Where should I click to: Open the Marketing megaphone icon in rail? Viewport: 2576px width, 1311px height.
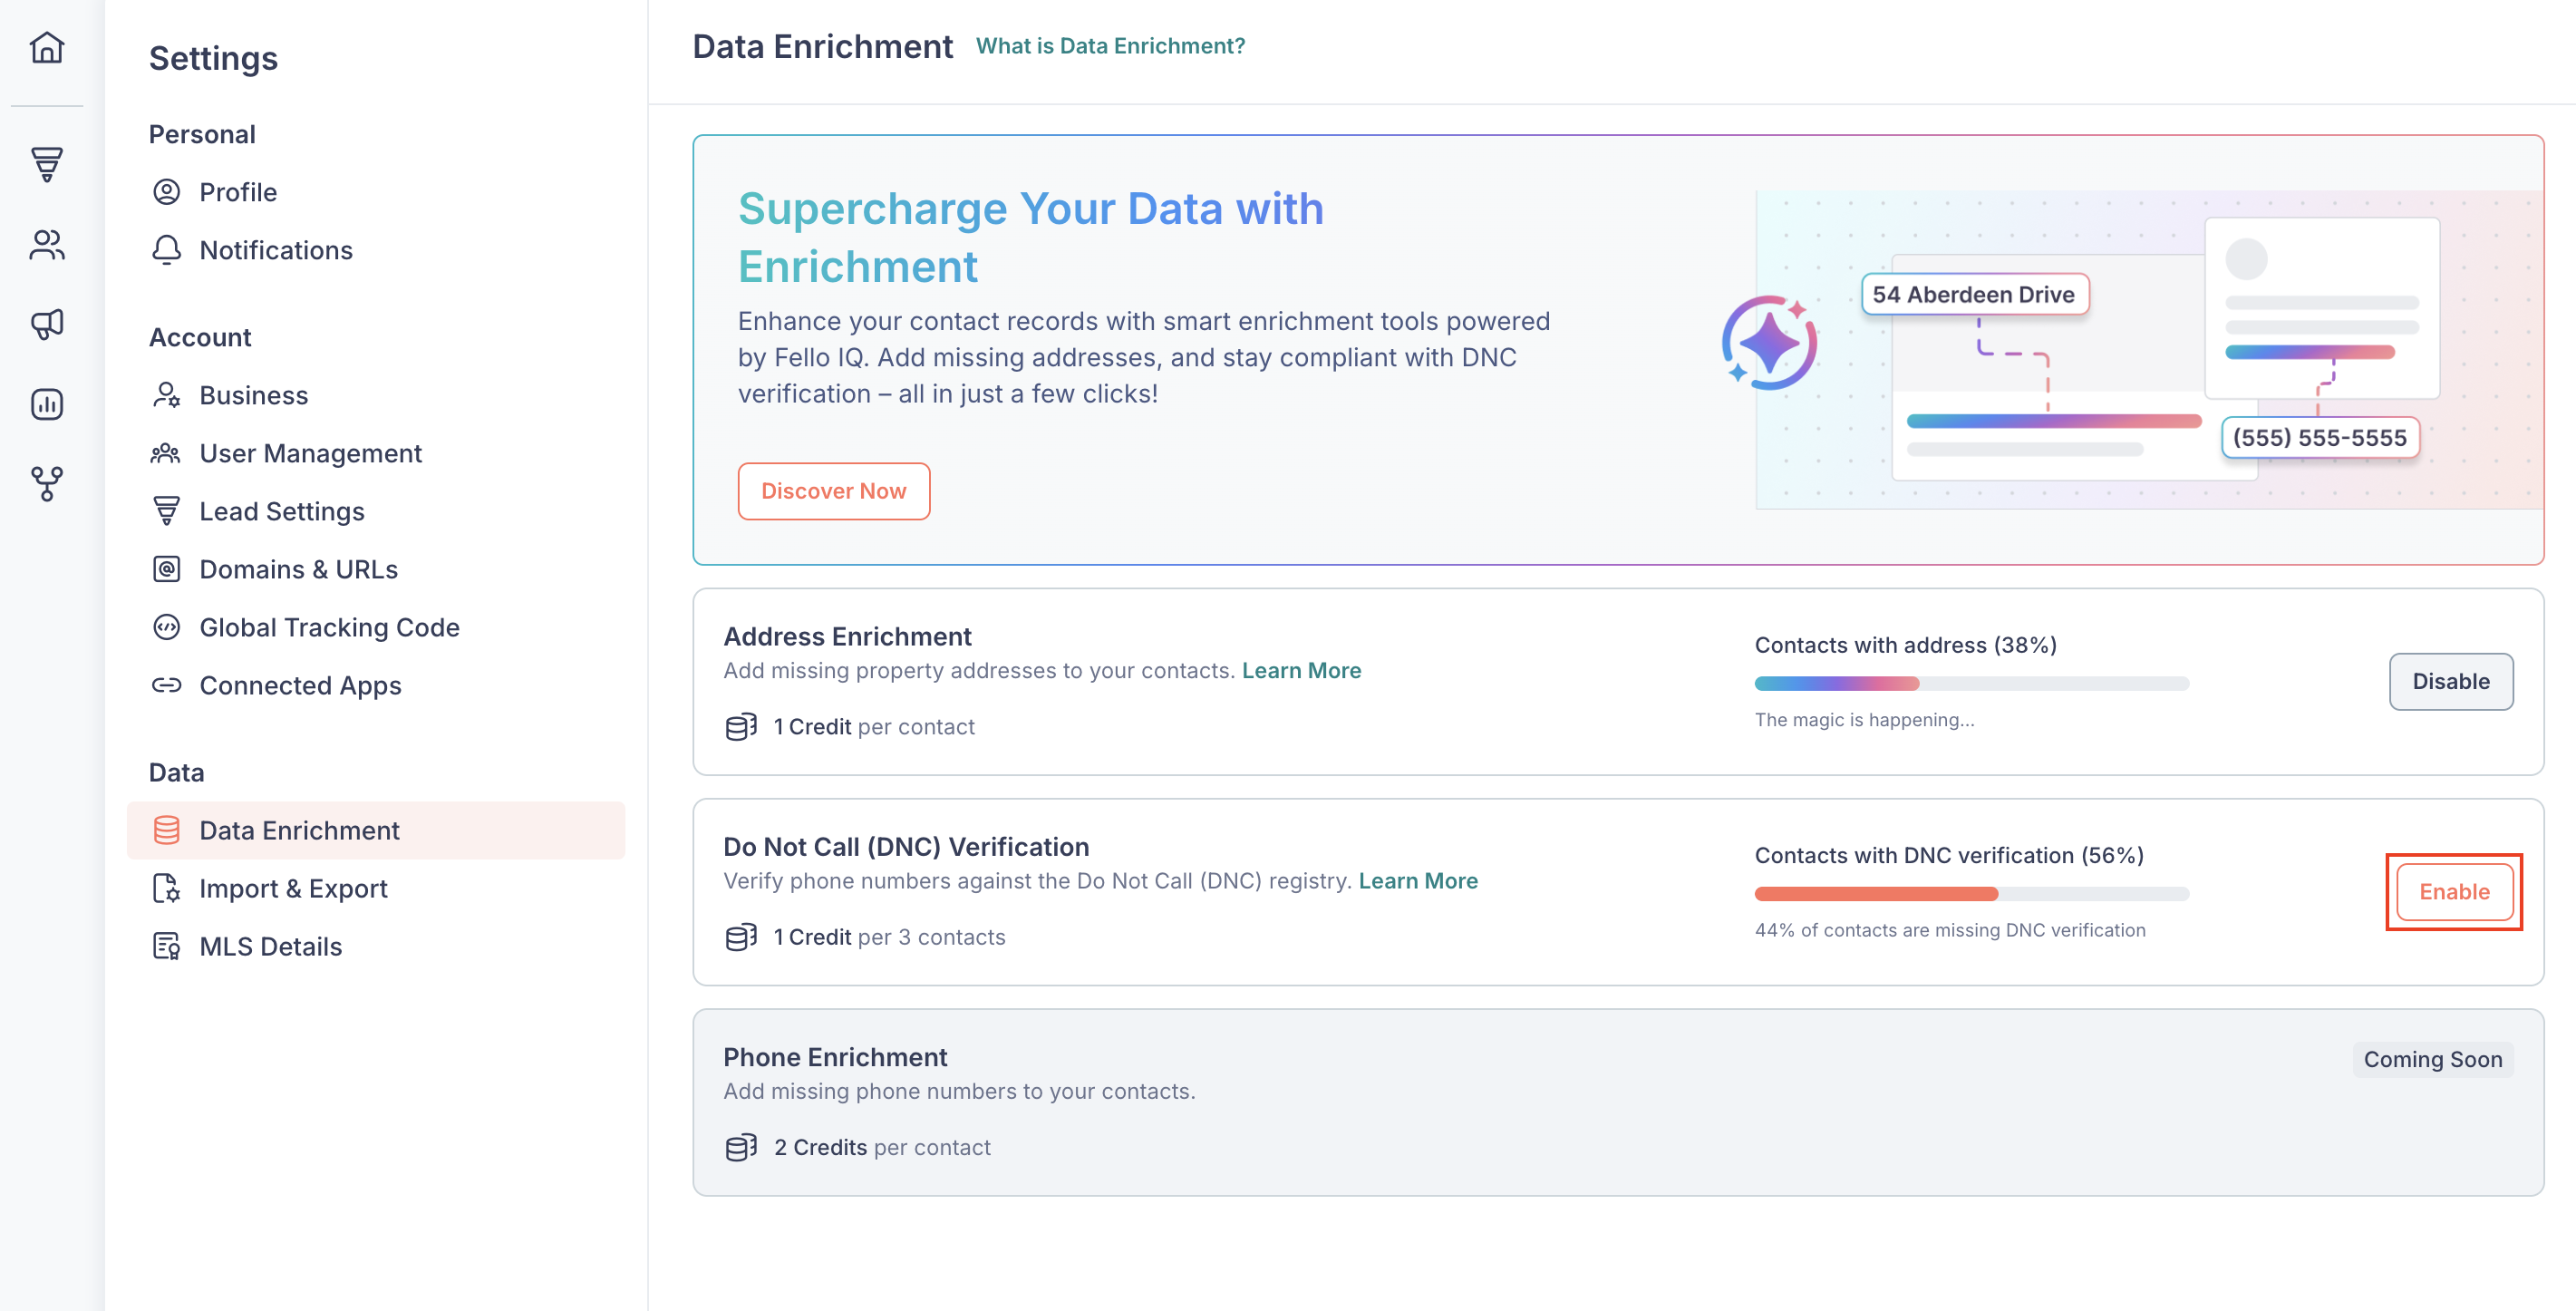pos(47,324)
